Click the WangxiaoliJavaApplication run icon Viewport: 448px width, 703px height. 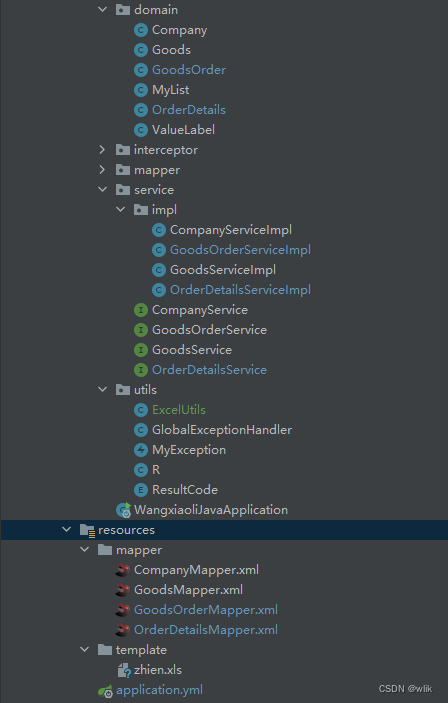coord(123,510)
